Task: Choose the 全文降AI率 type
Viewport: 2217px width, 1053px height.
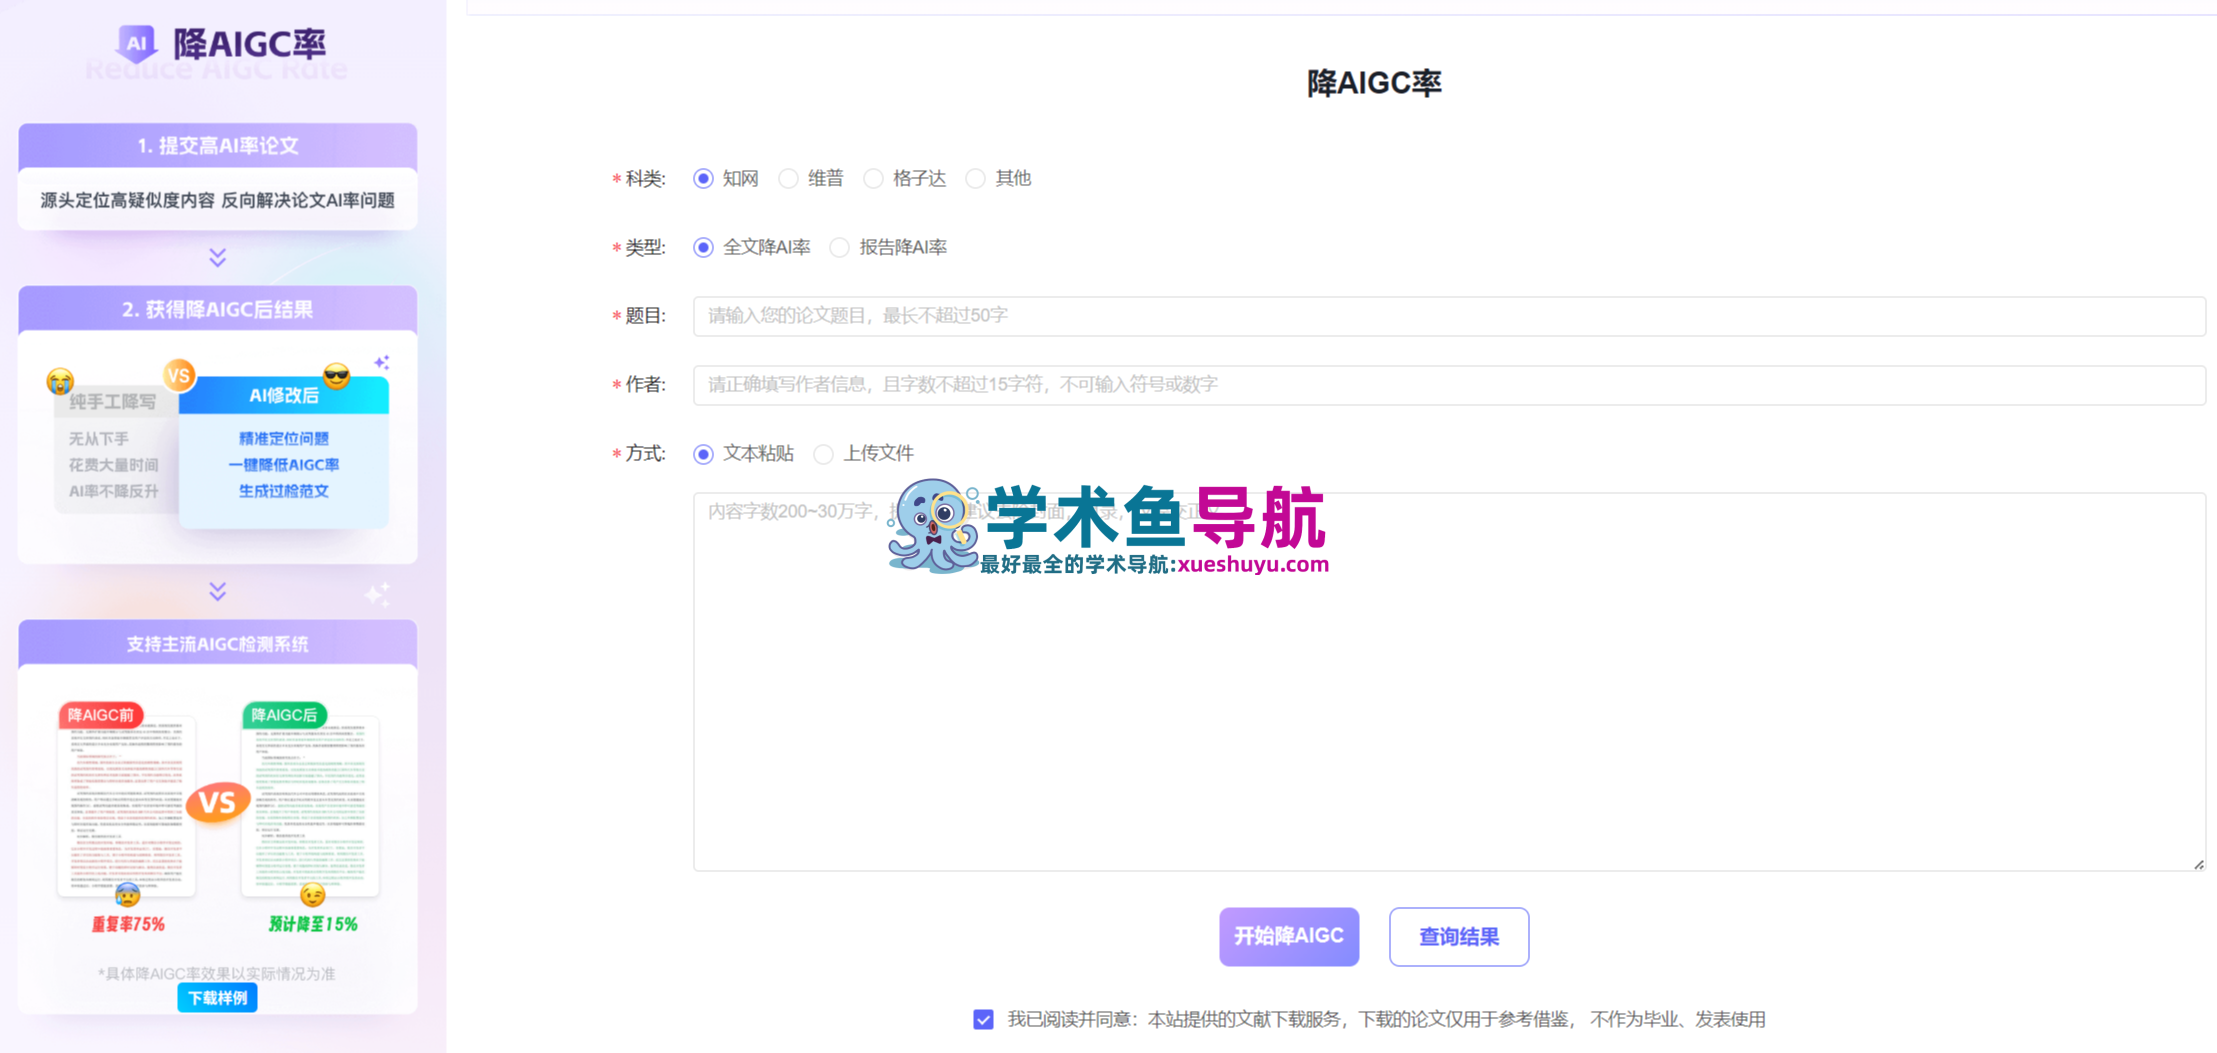Action: point(704,248)
